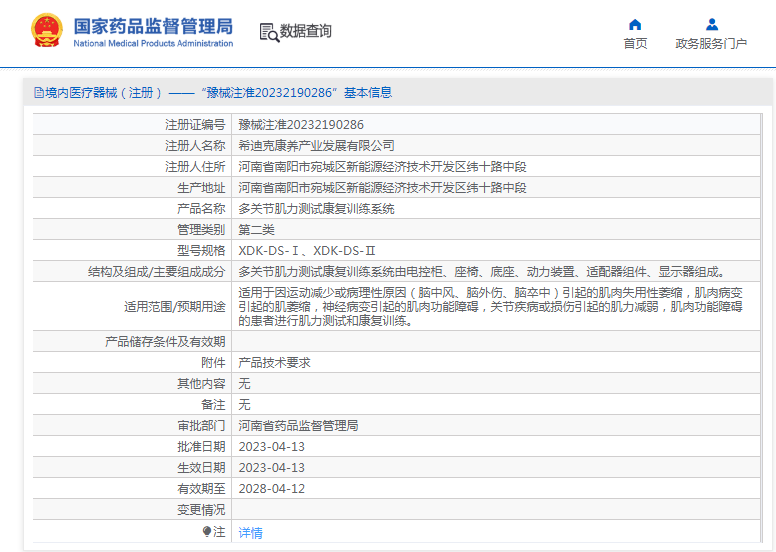
Task: Click the 变更情况 row label
Action: pos(201,510)
